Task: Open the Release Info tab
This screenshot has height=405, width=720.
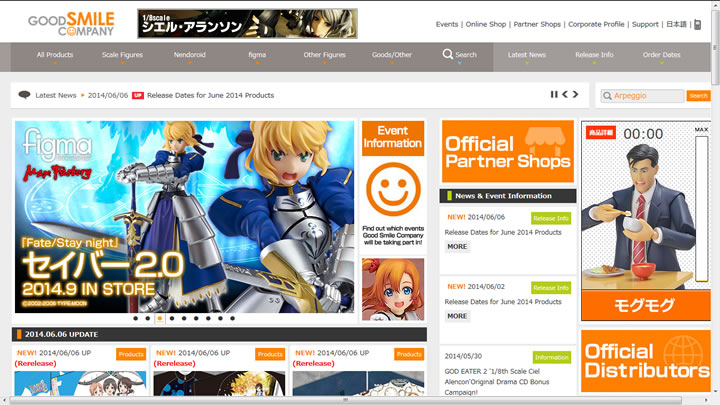Action: click(x=594, y=56)
